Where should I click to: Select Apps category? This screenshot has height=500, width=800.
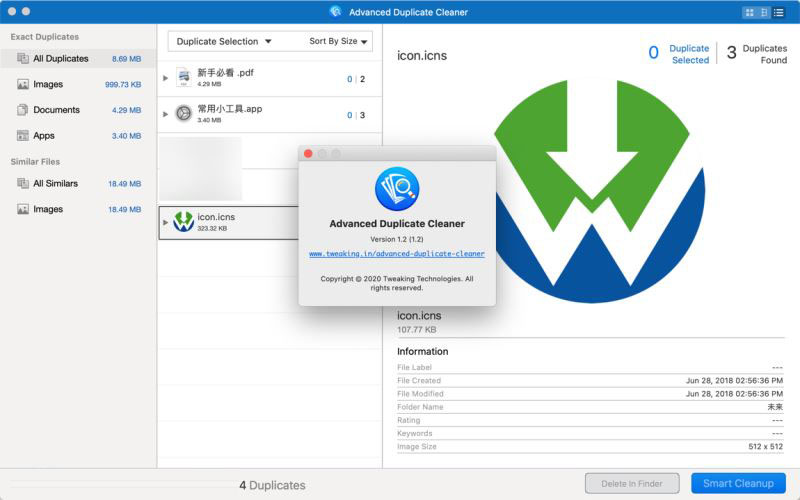pos(78,135)
